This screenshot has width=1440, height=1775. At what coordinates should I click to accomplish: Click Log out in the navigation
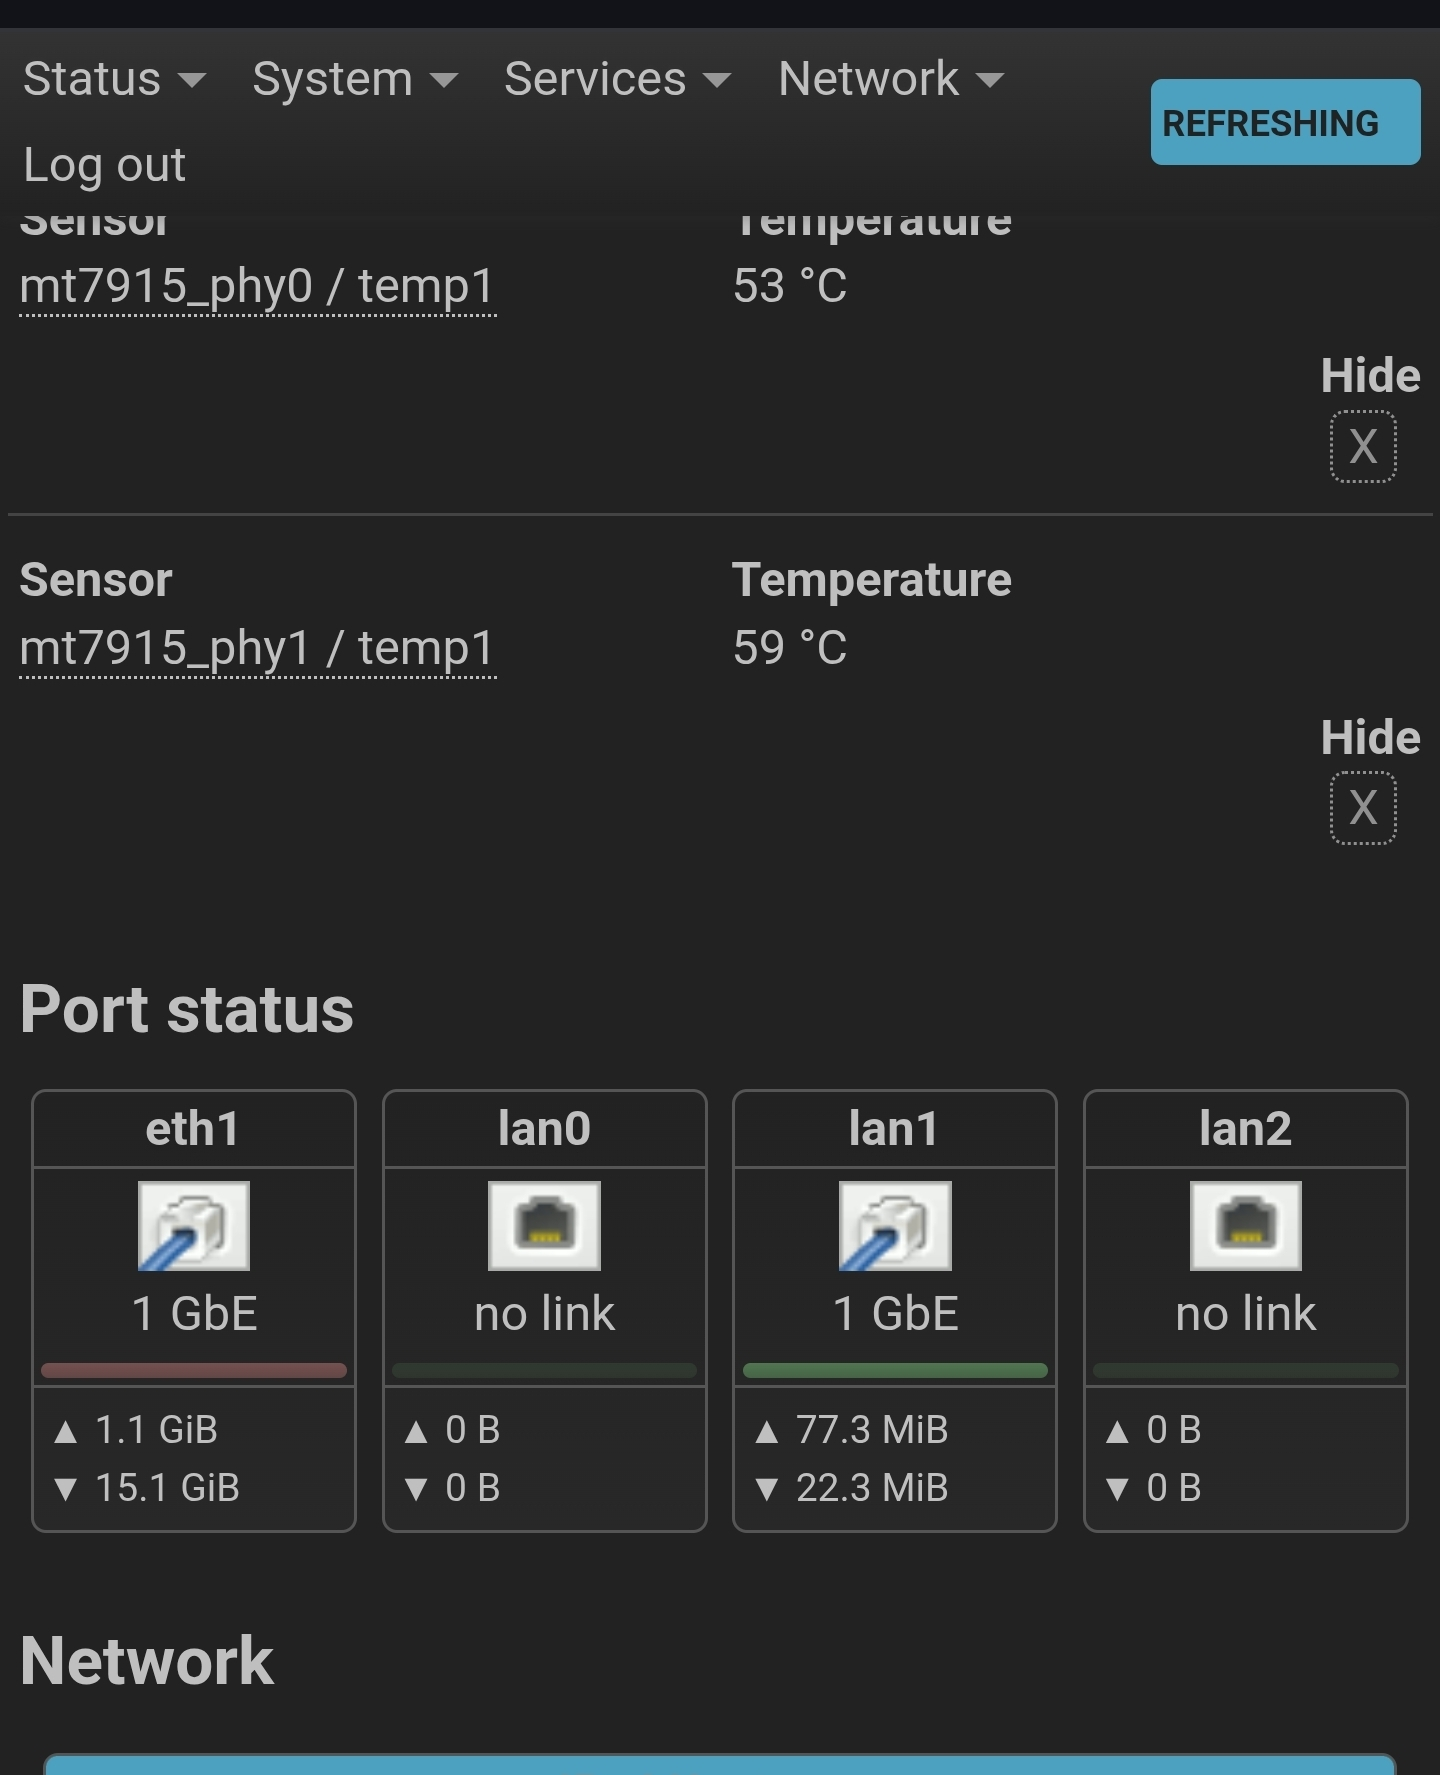[104, 164]
